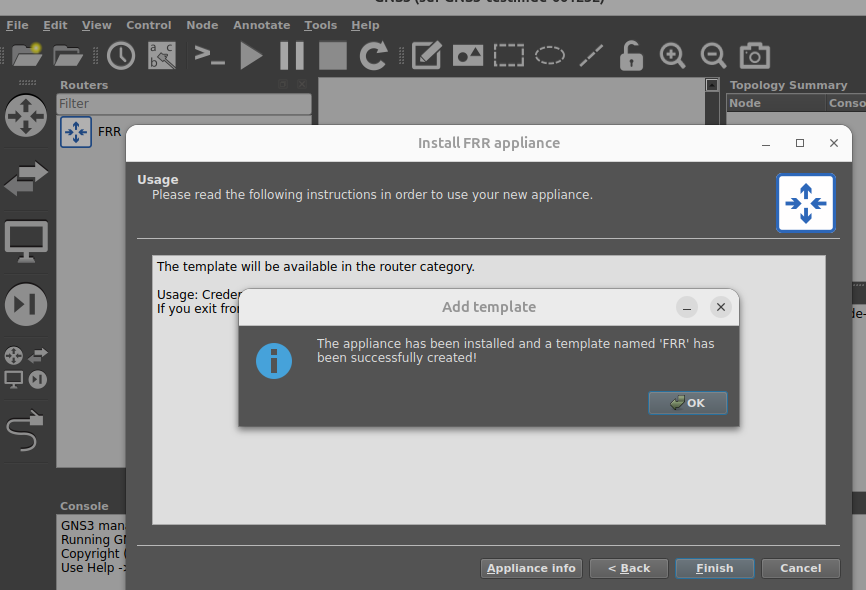This screenshot has width=866, height=590.
Task: Click the Zoom out magnifier icon
Action: tap(713, 55)
